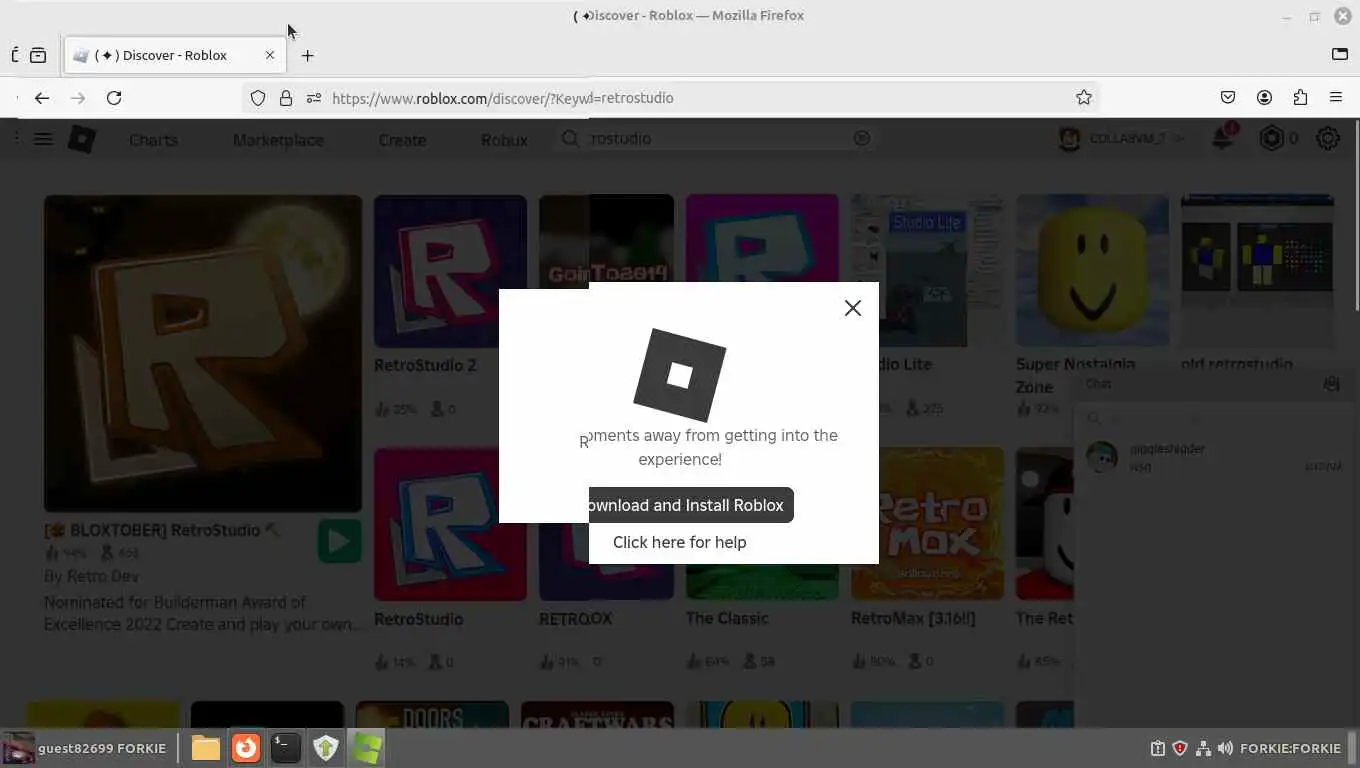Open Firefox View recent browsing icon
1360x768 pixels.
coord(38,56)
